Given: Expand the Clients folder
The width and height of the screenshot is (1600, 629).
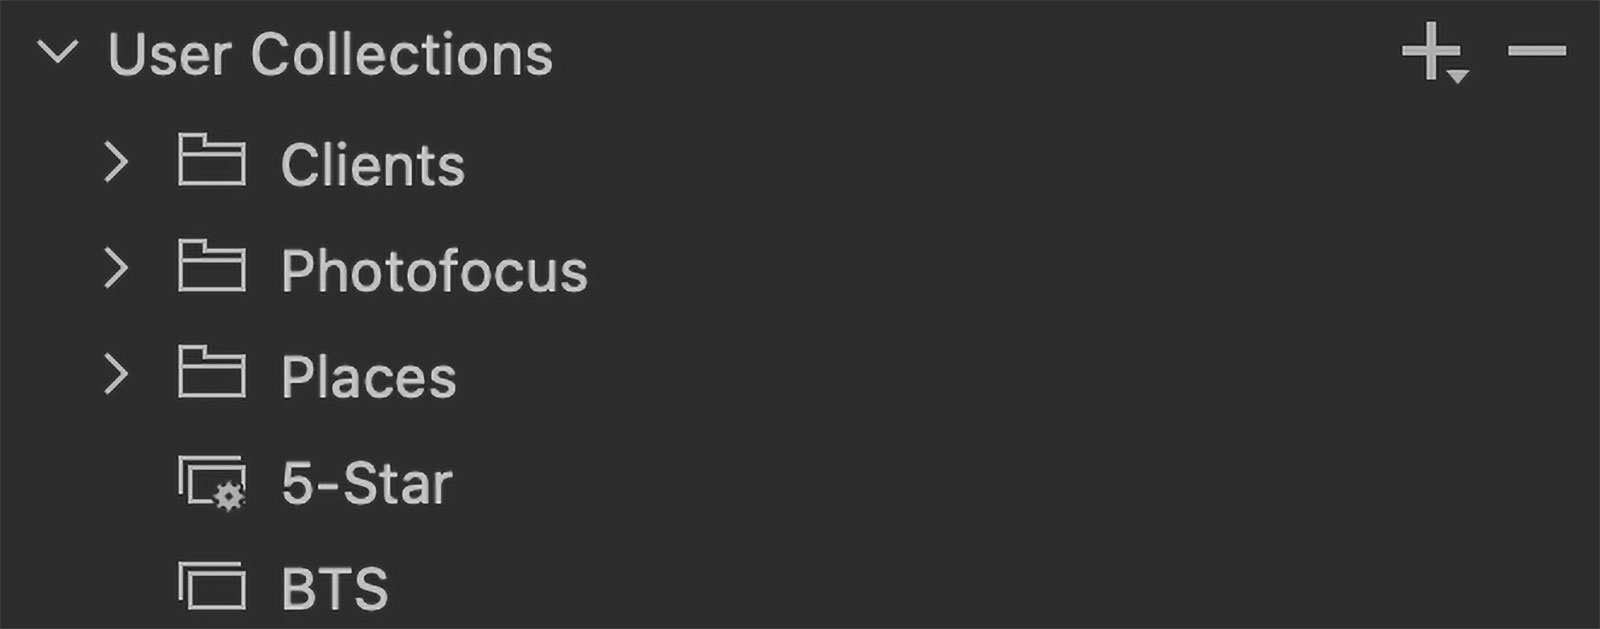Looking at the screenshot, I should [116, 162].
